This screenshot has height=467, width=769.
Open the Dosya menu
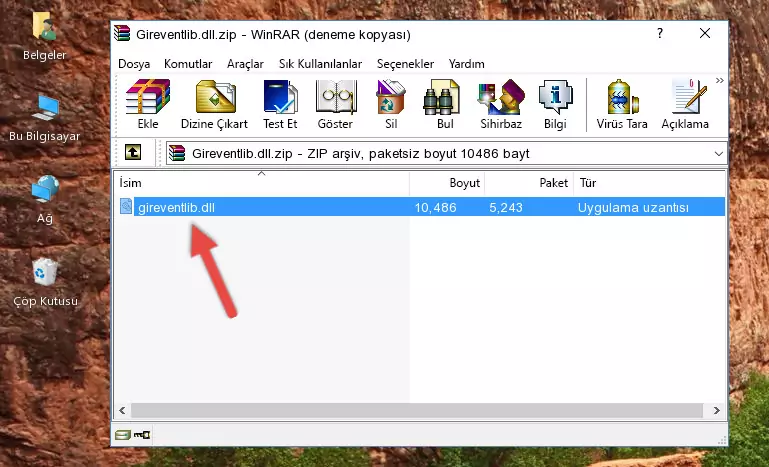click(x=134, y=64)
